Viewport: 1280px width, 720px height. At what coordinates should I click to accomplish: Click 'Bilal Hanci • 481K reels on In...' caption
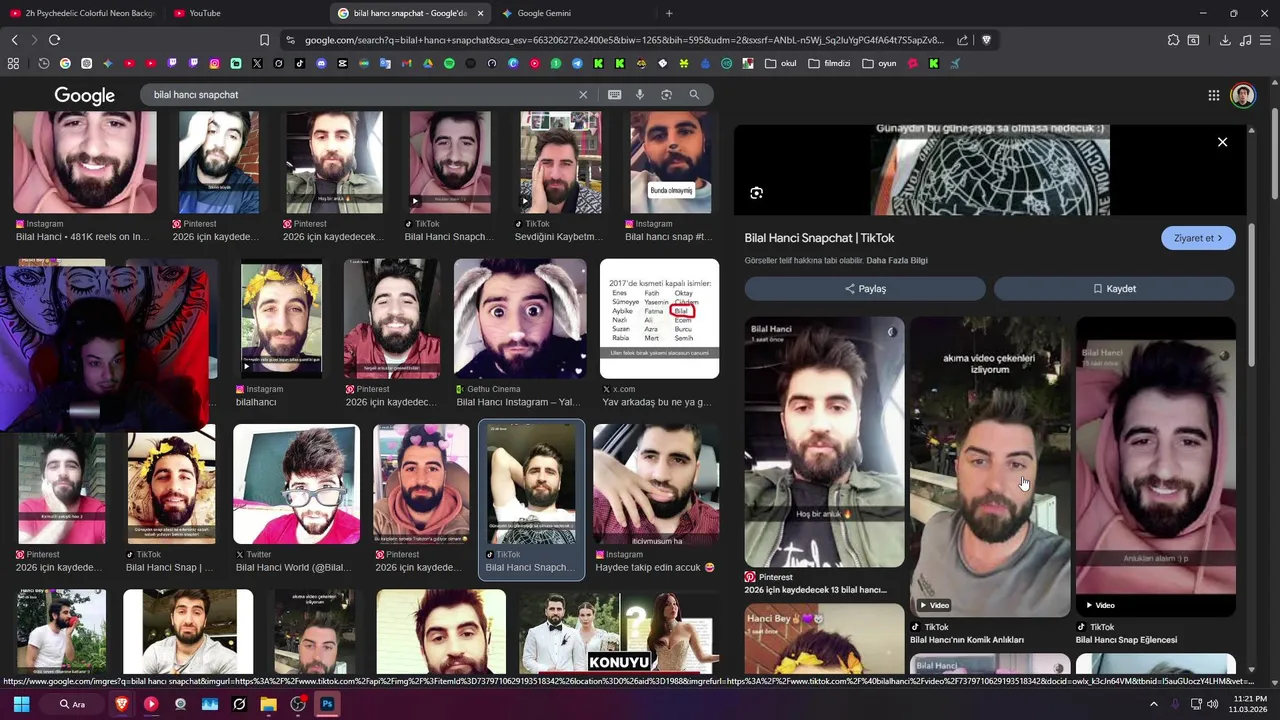tap(82, 237)
